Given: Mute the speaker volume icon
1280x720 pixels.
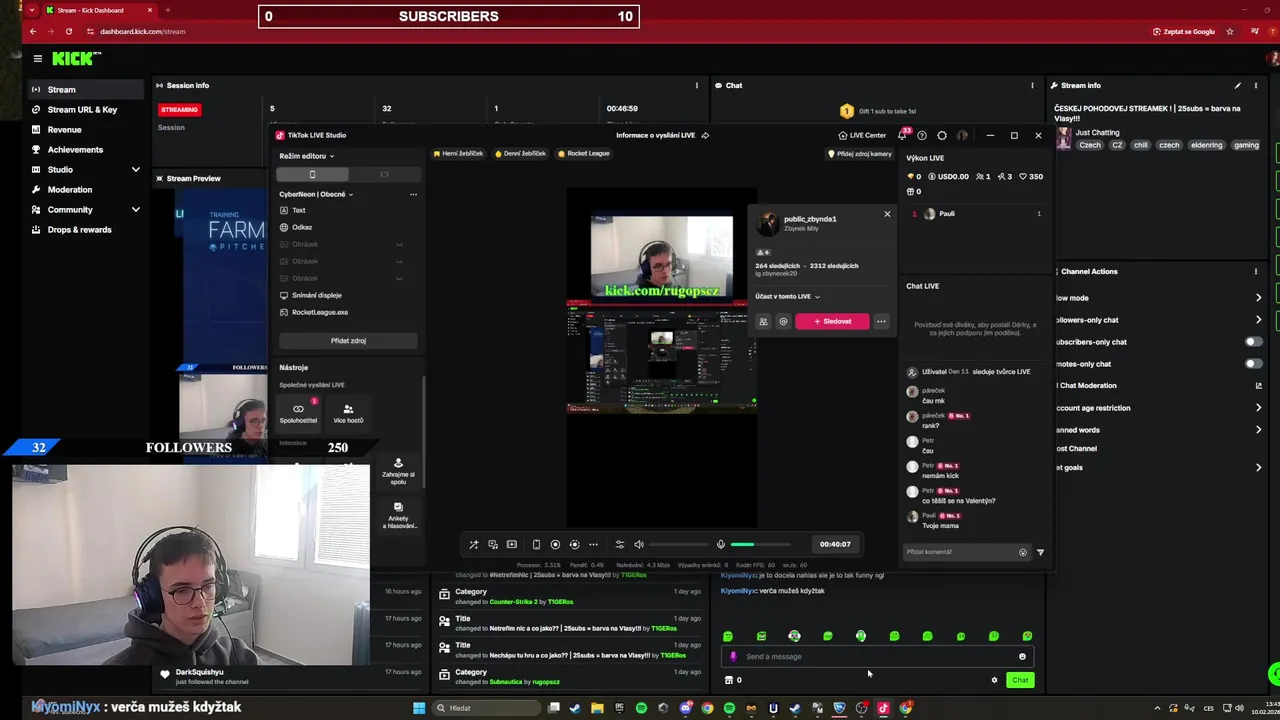Looking at the screenshot, I should tap(639, 545).
